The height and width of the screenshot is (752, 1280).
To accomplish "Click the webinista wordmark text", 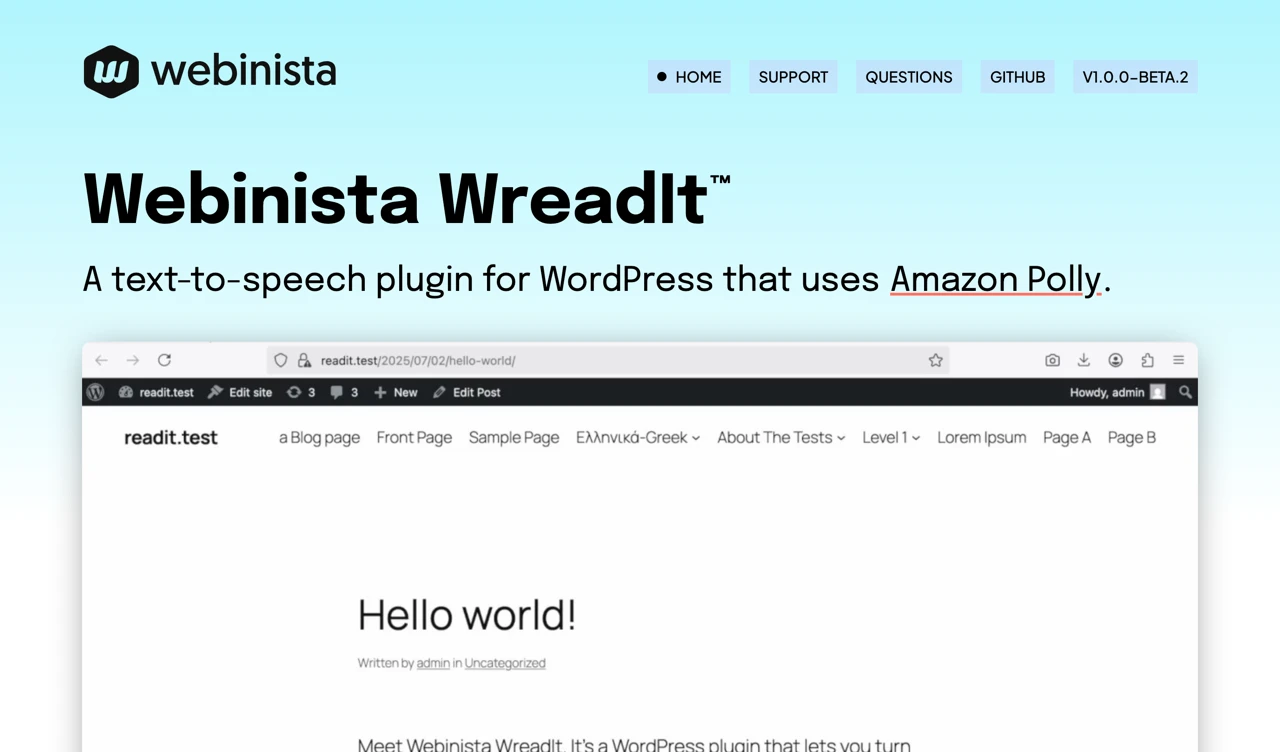I will click(x=244, y=71).
